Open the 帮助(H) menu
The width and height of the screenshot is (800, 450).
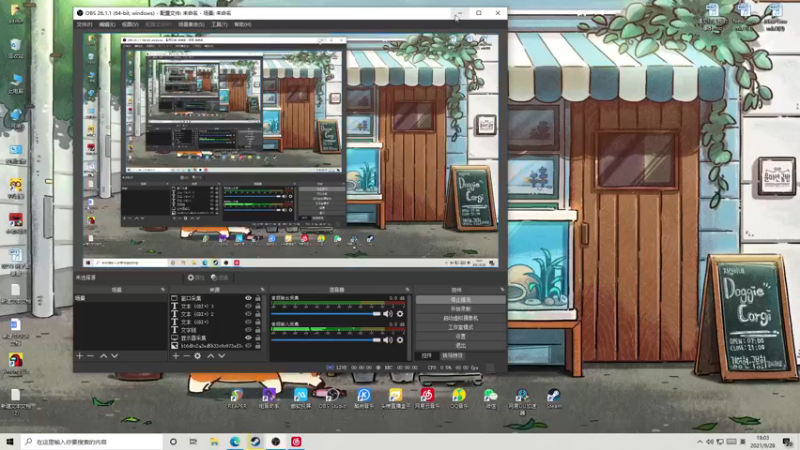point(243,24)
